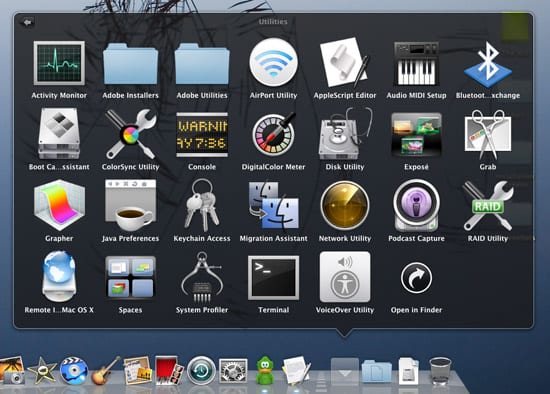Launch Keychain Access
The image size is (550, 394).
202,206
